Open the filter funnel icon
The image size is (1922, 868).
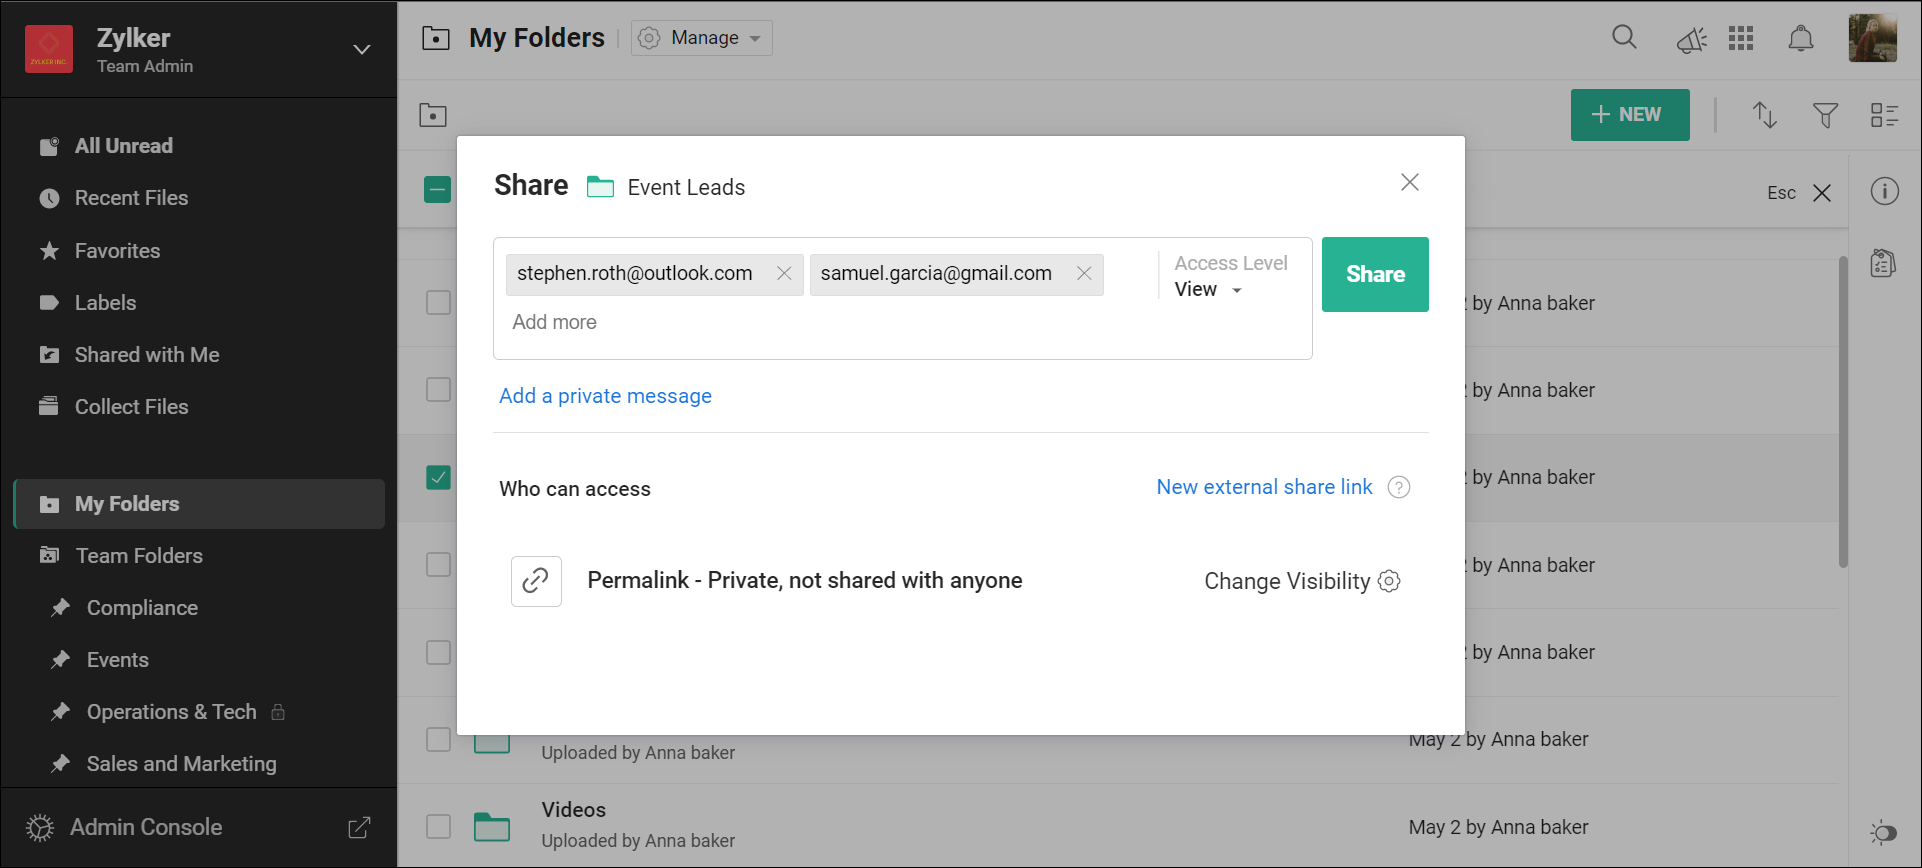(x=1825, y=115)
